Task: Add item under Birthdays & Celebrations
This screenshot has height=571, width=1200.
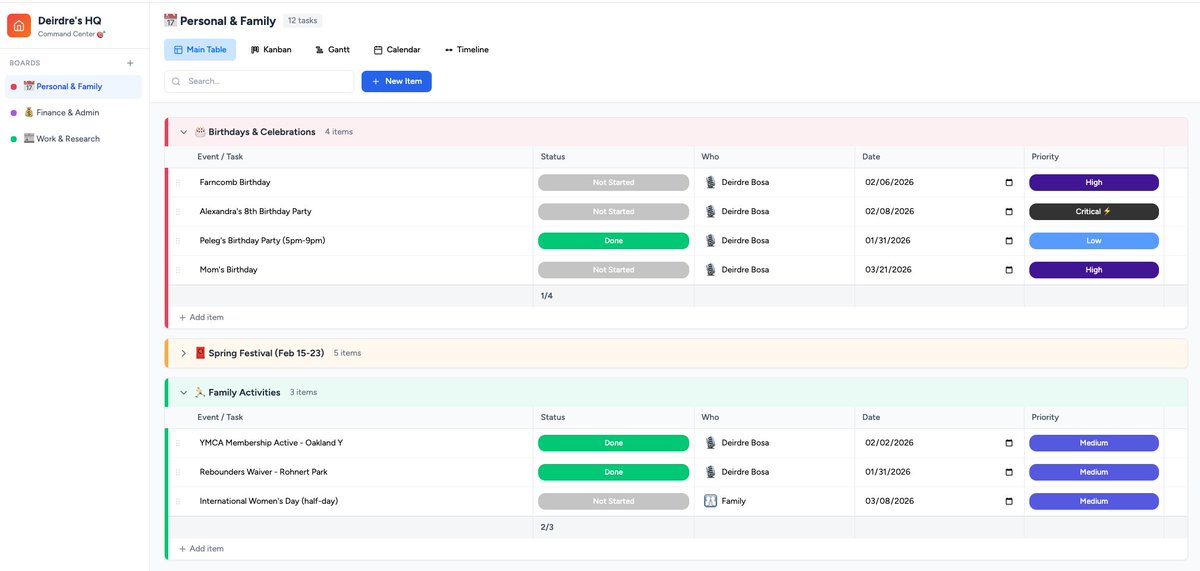Action: (201, 317)
